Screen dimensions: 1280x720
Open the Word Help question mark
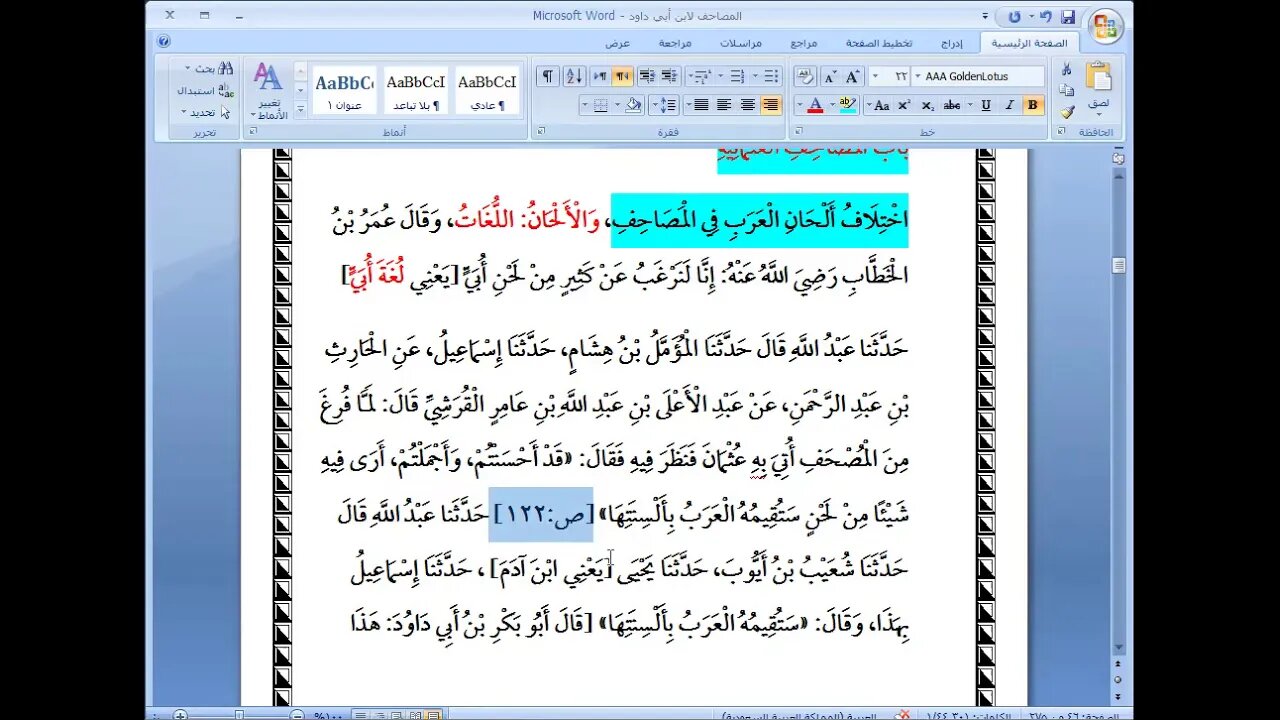164,41
